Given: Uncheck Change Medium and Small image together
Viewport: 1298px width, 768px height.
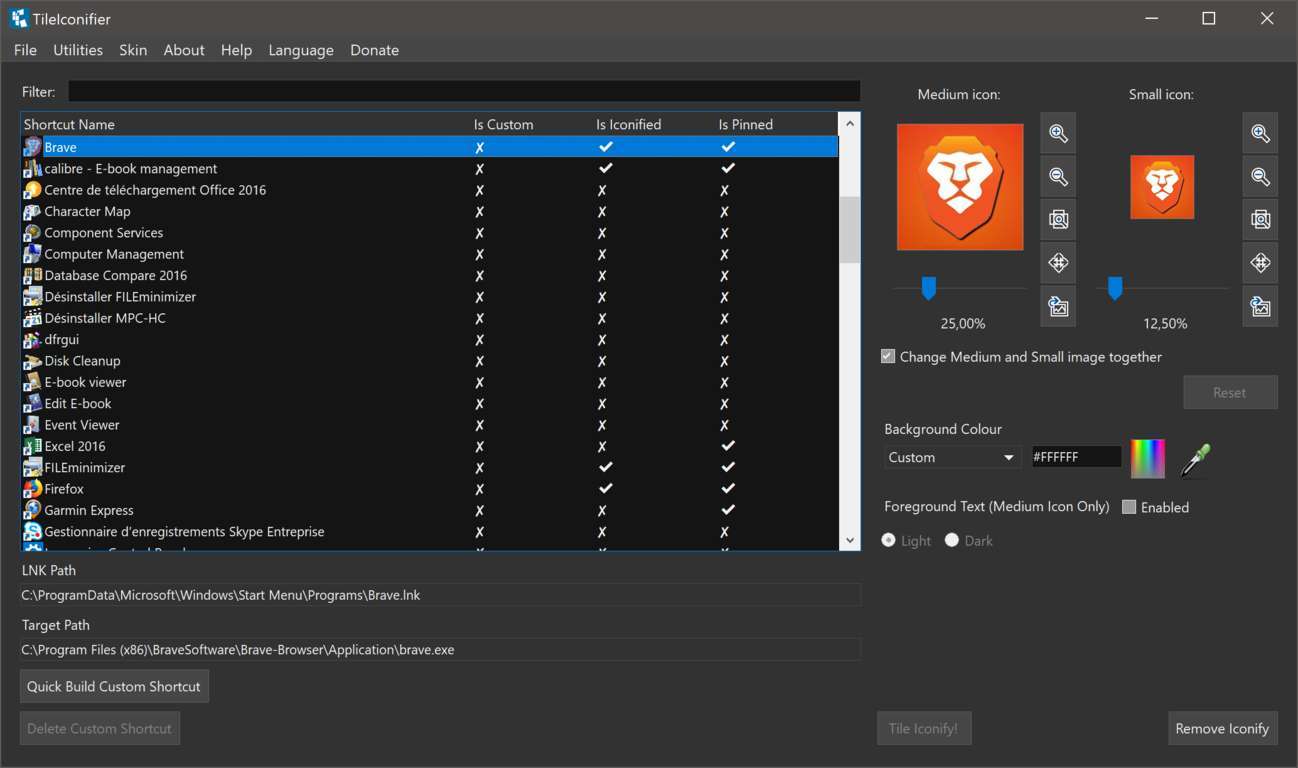Looking at the screenshot, I should tap(887, 356).
